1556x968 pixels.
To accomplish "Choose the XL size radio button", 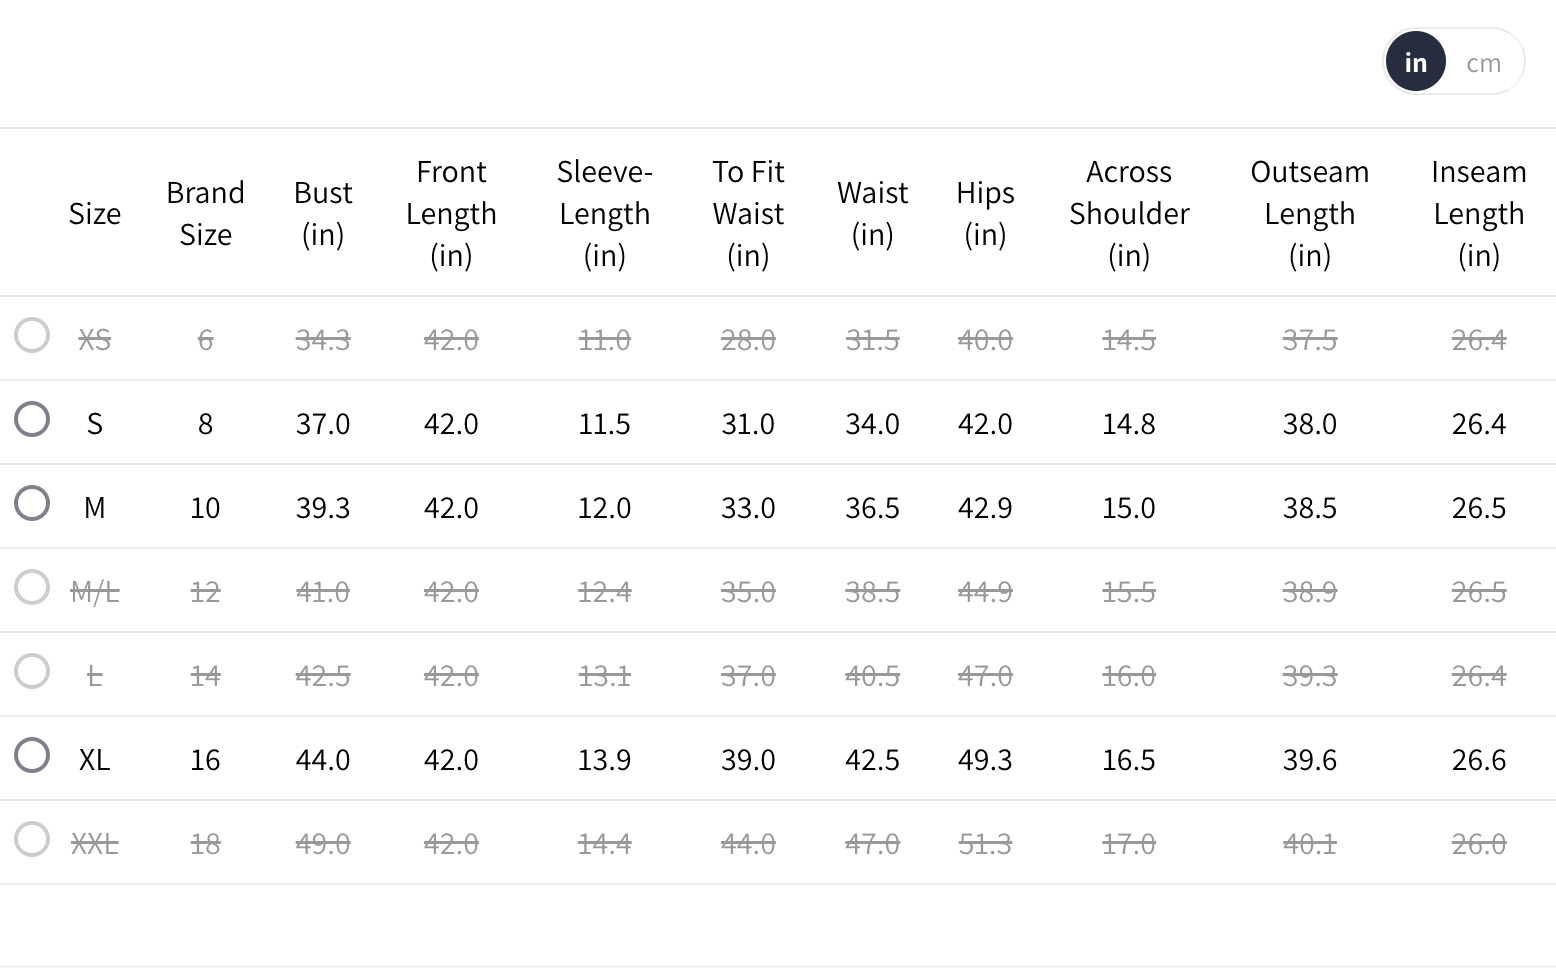I will click(x=32, y=755).
